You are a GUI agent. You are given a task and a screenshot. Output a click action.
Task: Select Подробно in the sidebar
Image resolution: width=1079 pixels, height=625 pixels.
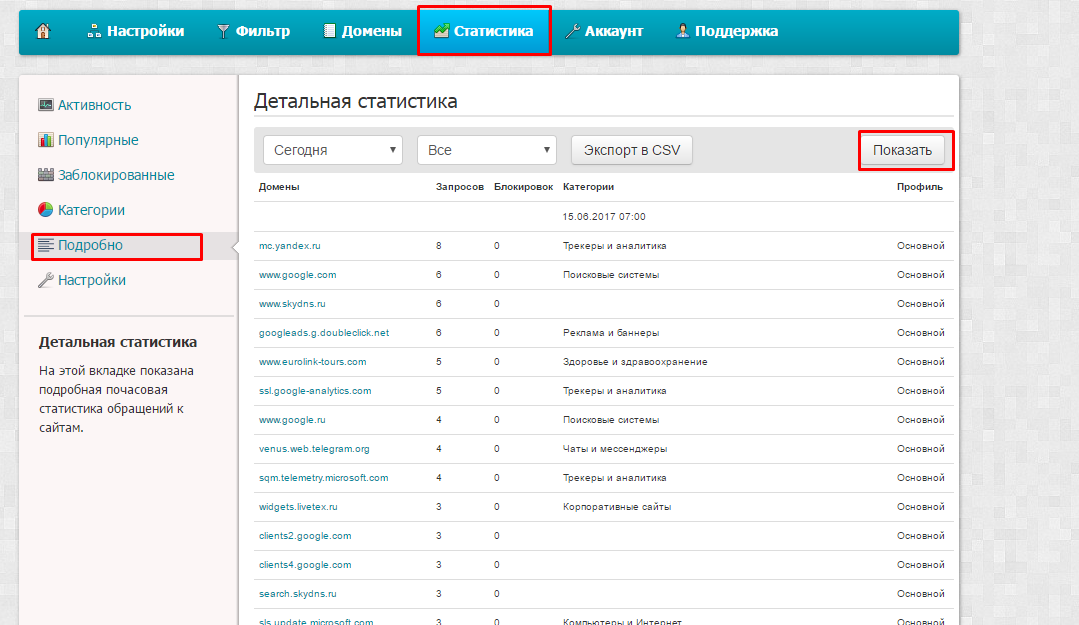pos(90,246)
